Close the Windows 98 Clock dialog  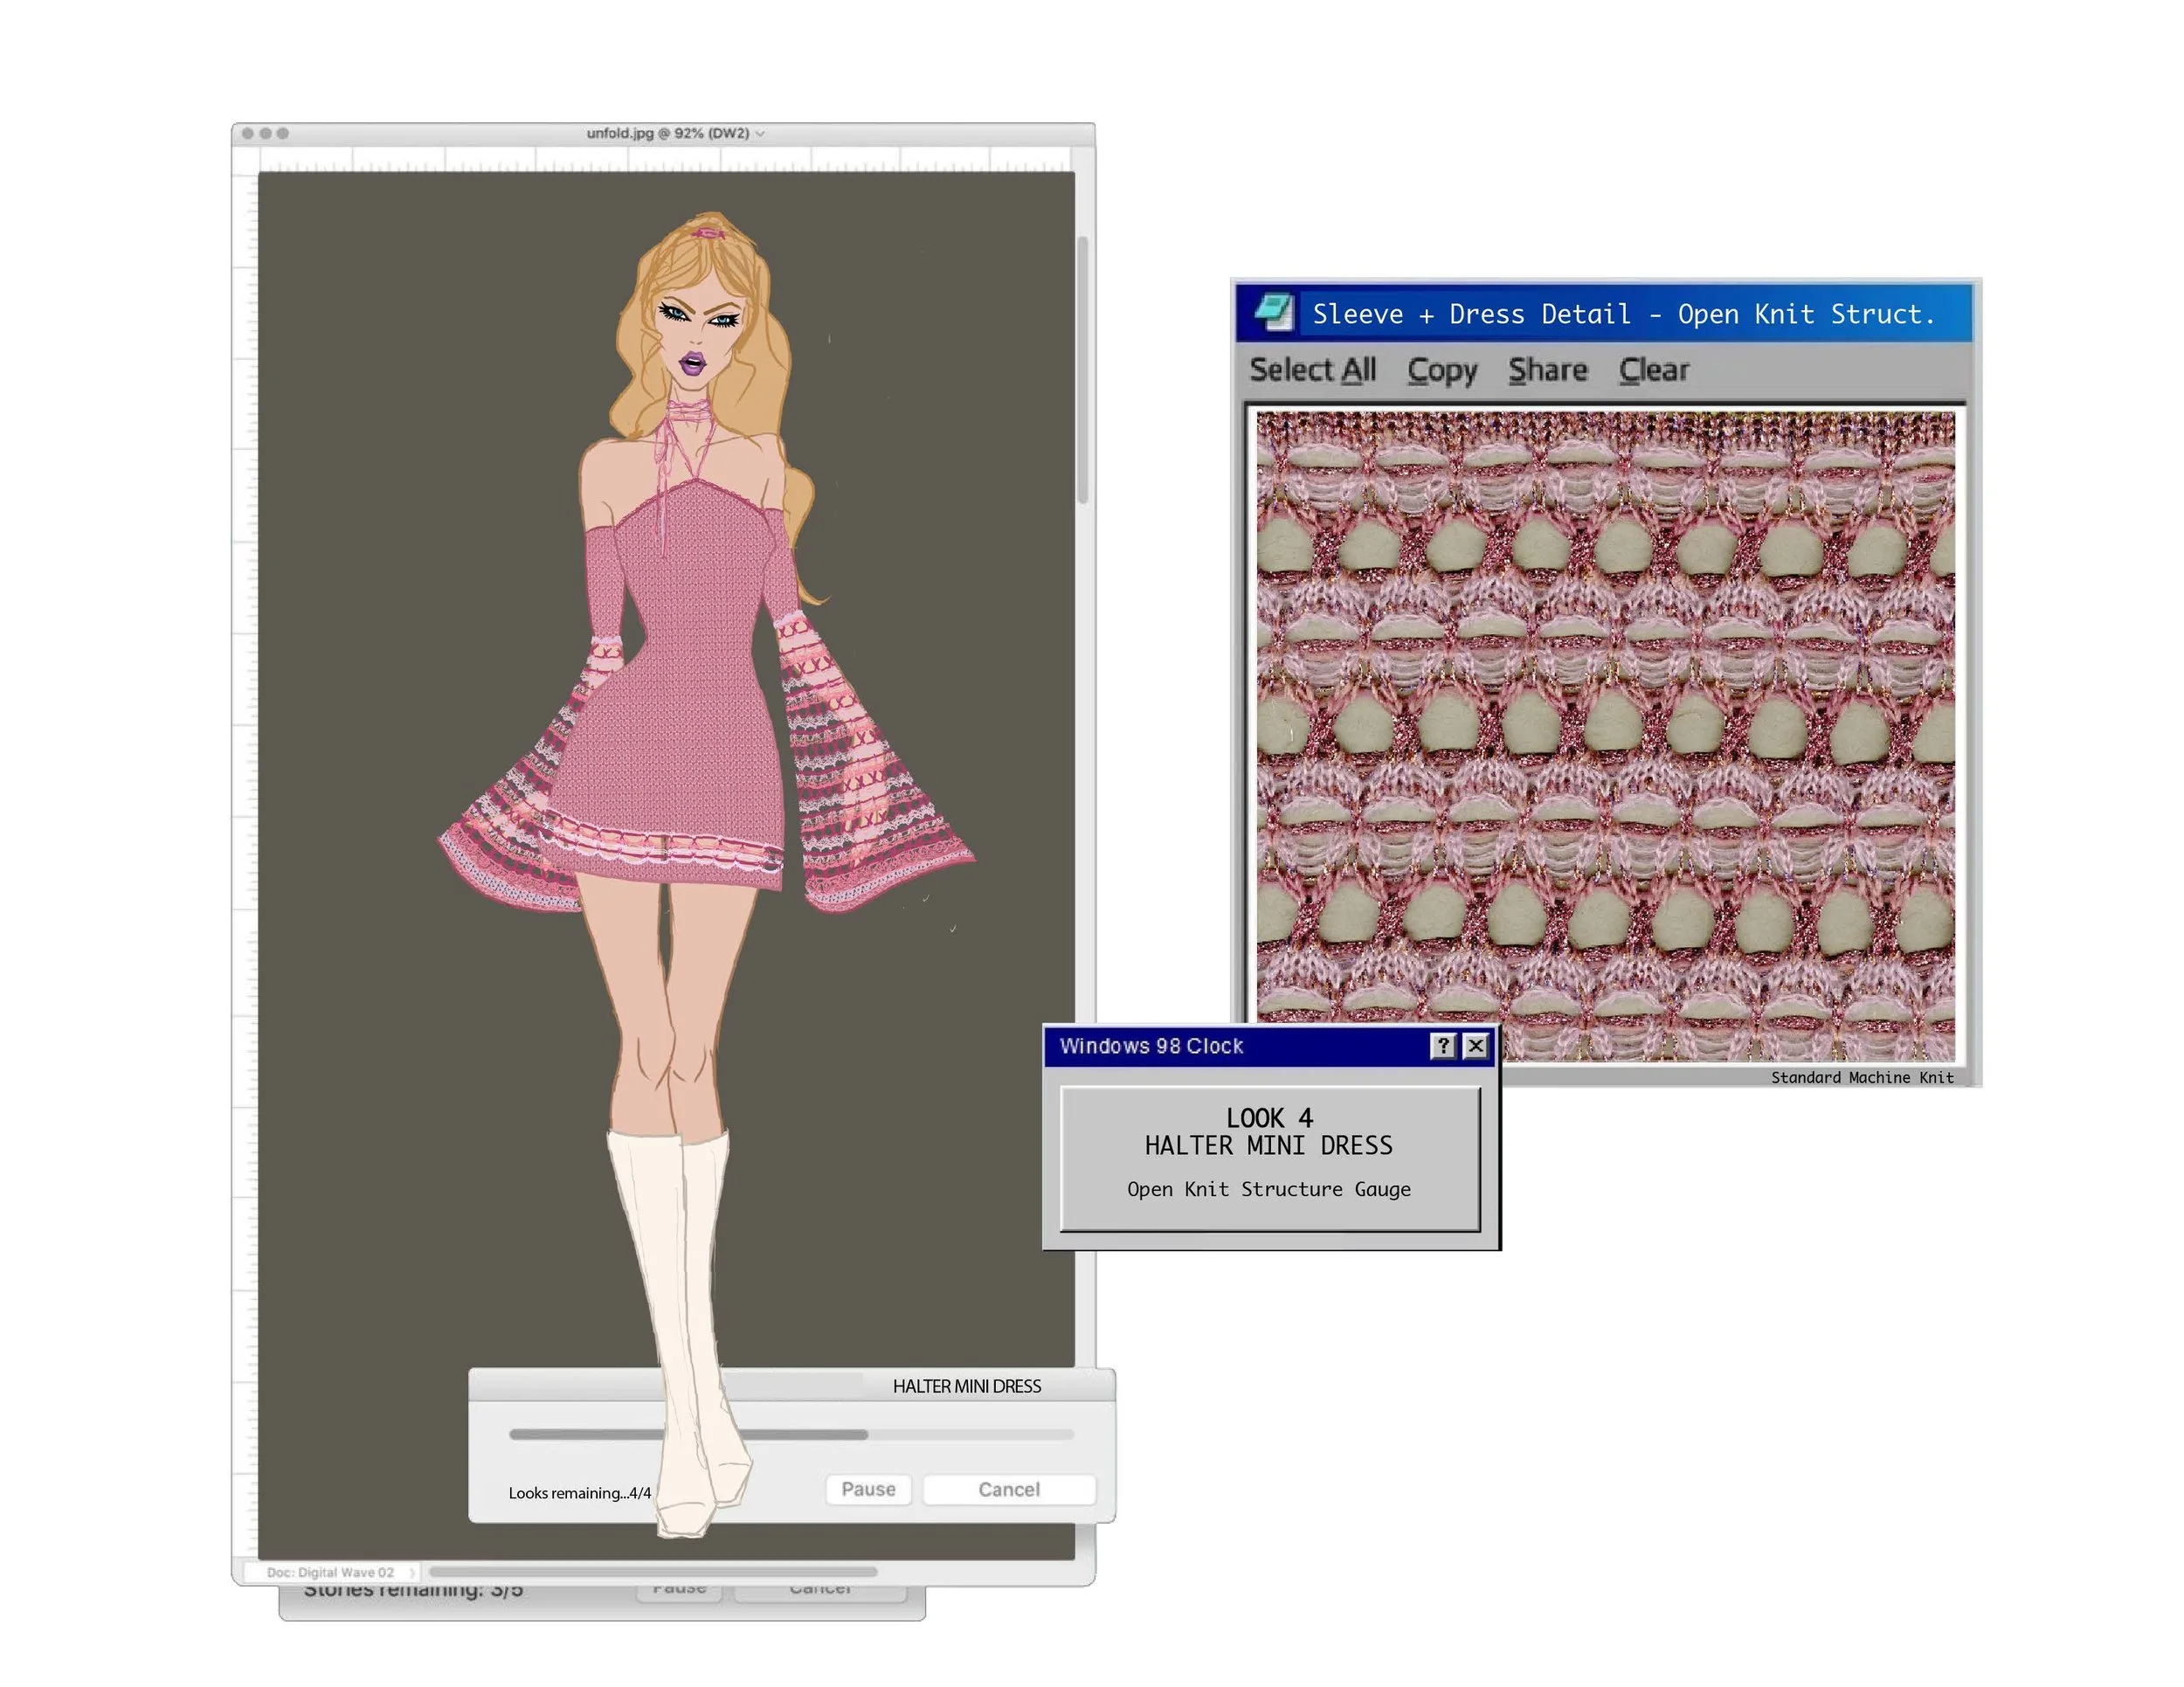[1475, 1046]
